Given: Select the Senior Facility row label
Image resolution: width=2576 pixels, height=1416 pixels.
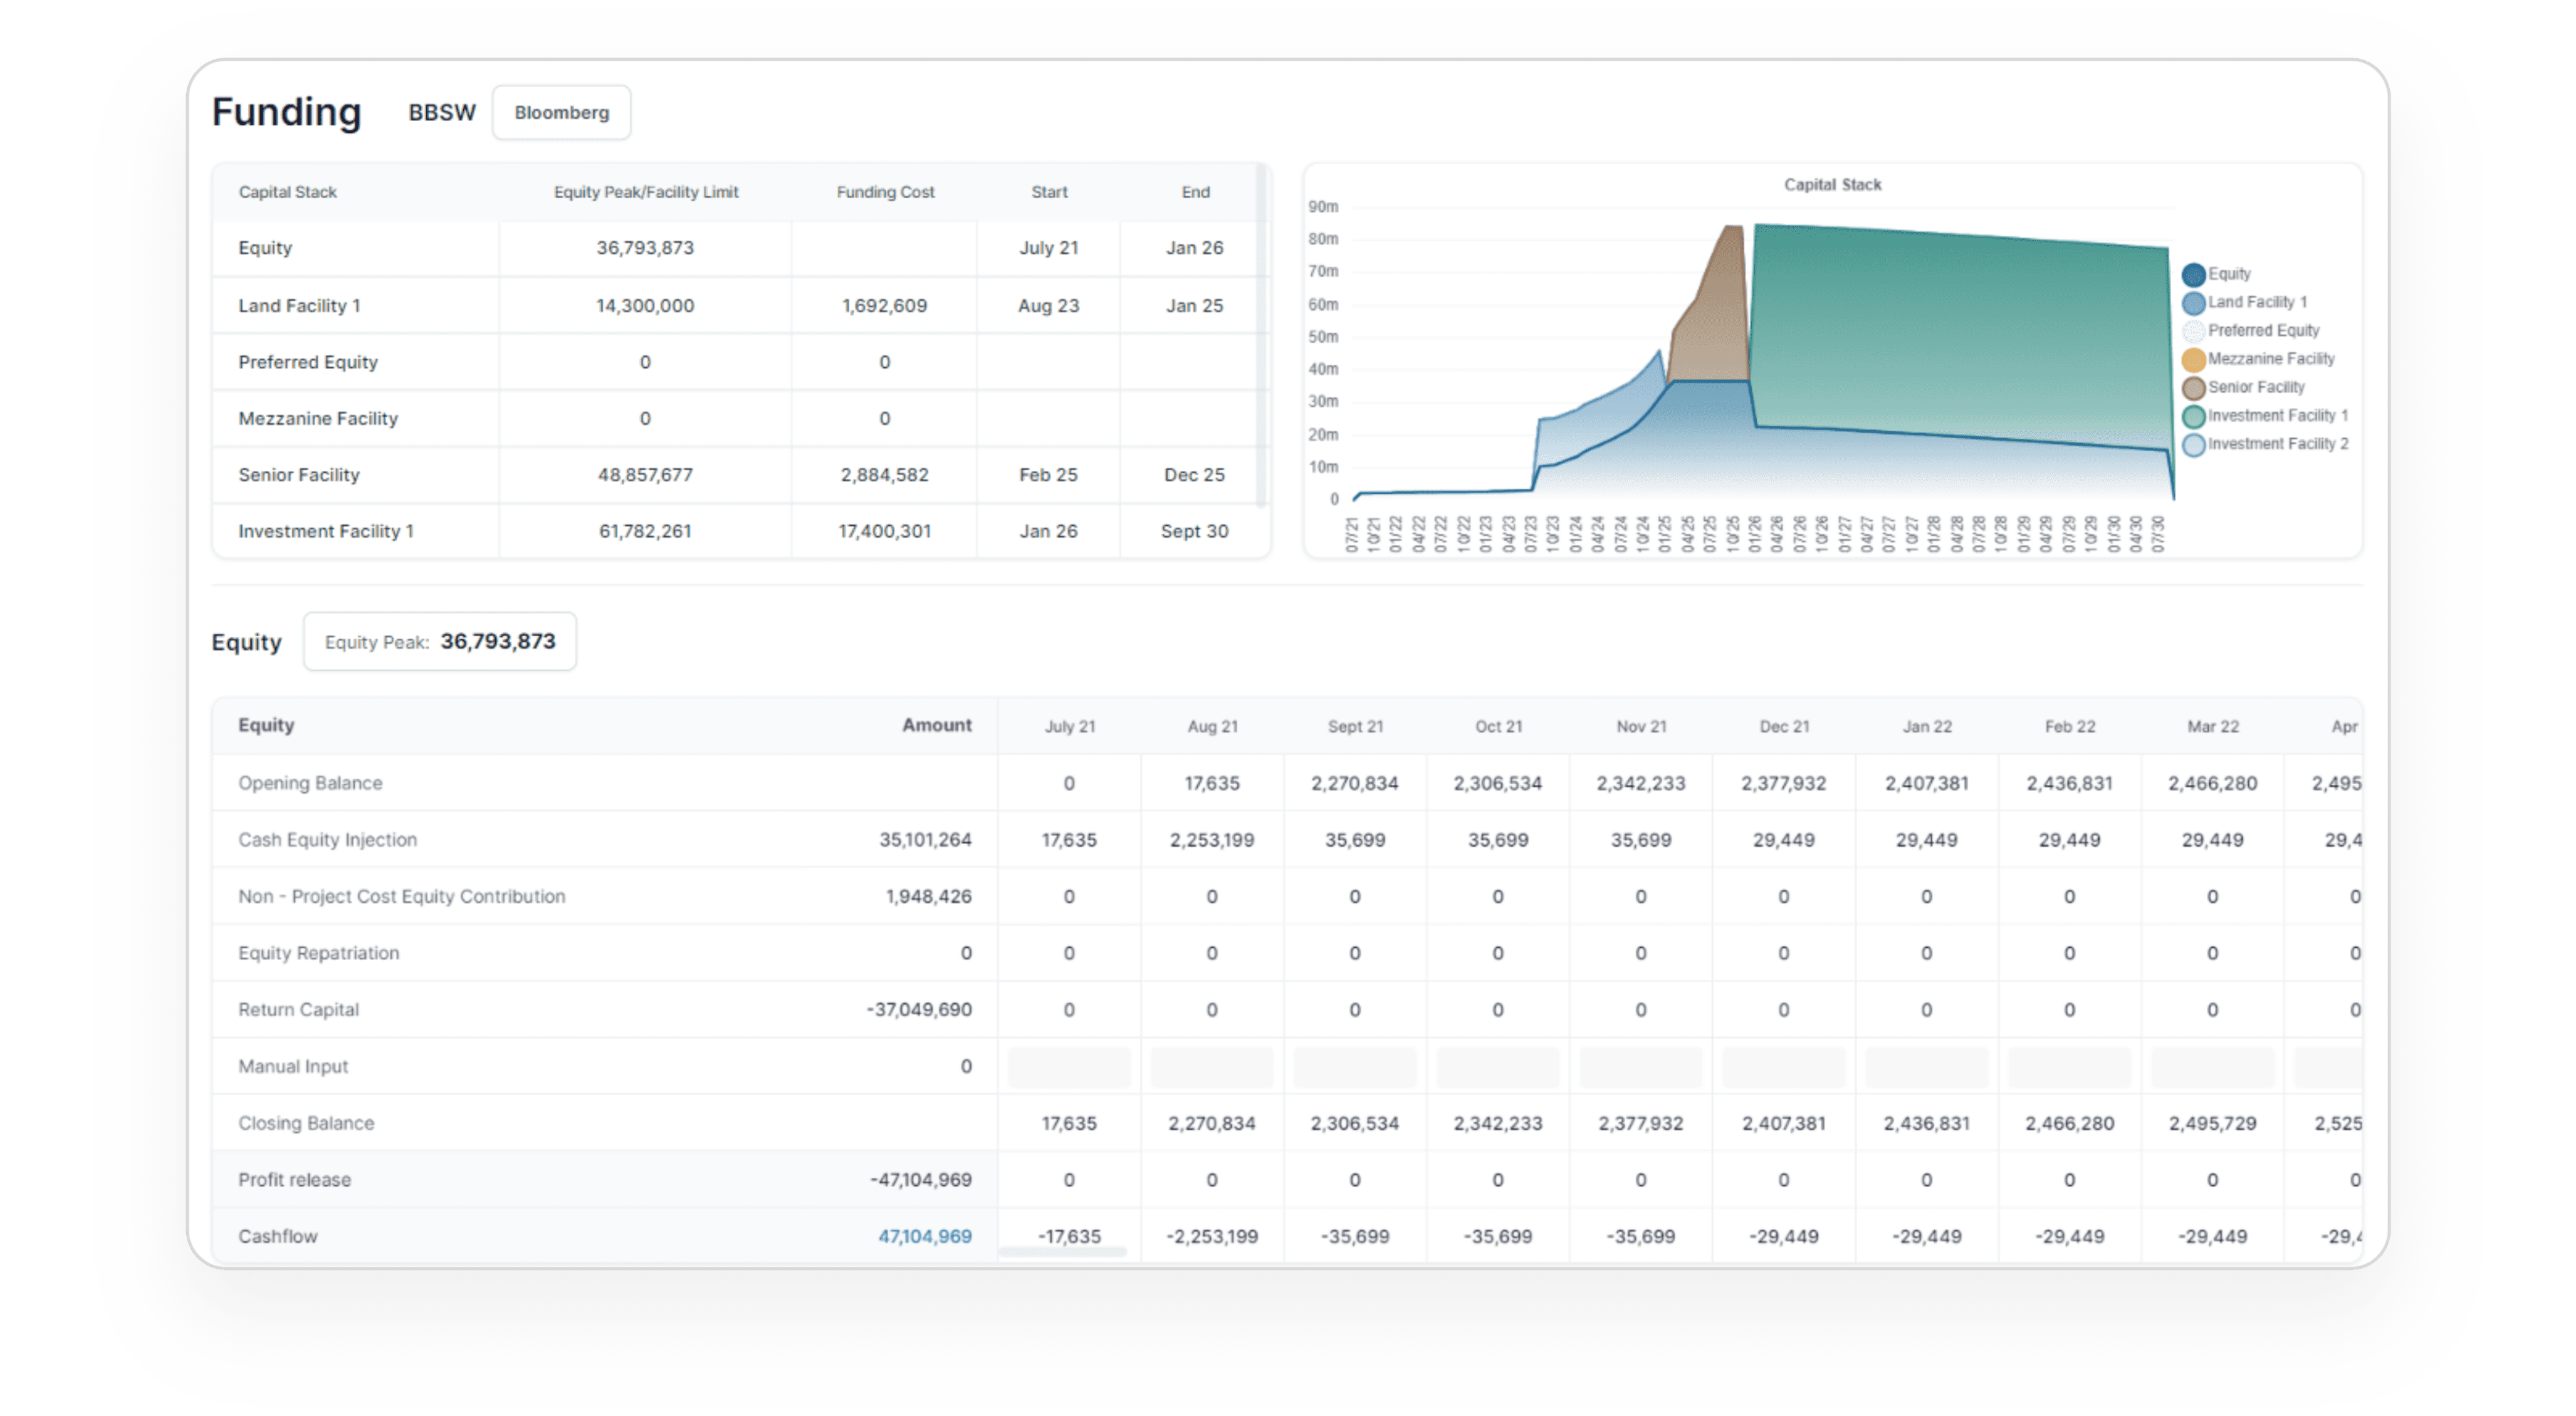Looking at the screenshot, I should 299,475.
